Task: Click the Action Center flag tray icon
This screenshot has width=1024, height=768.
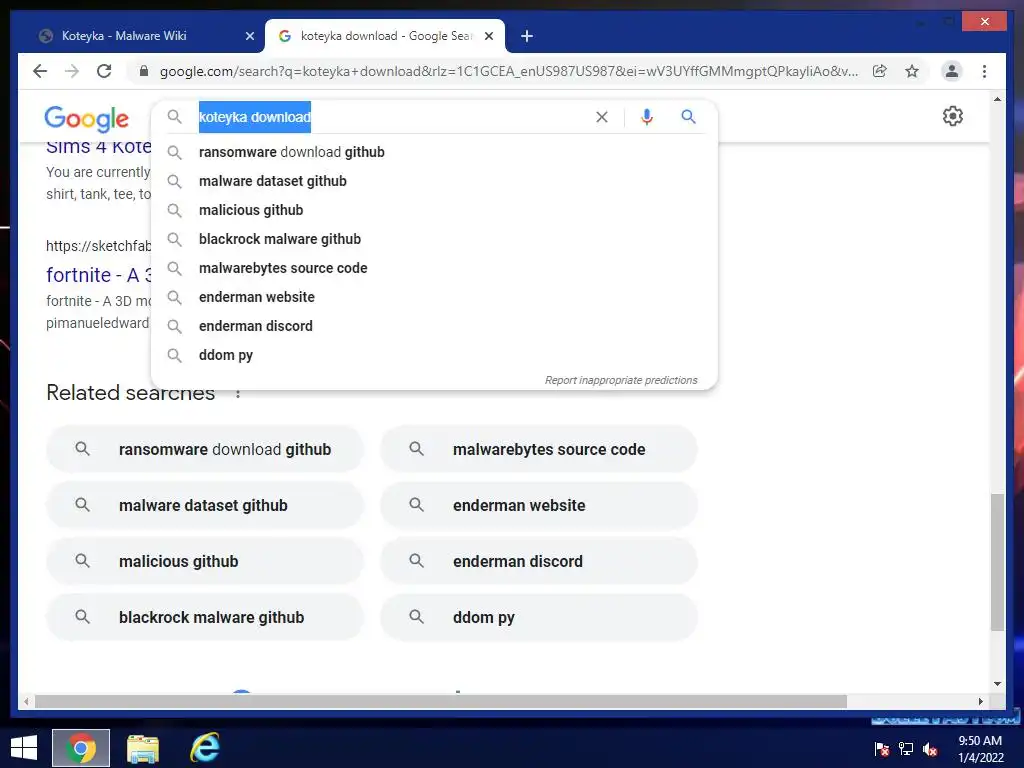Action: point(882,749)
